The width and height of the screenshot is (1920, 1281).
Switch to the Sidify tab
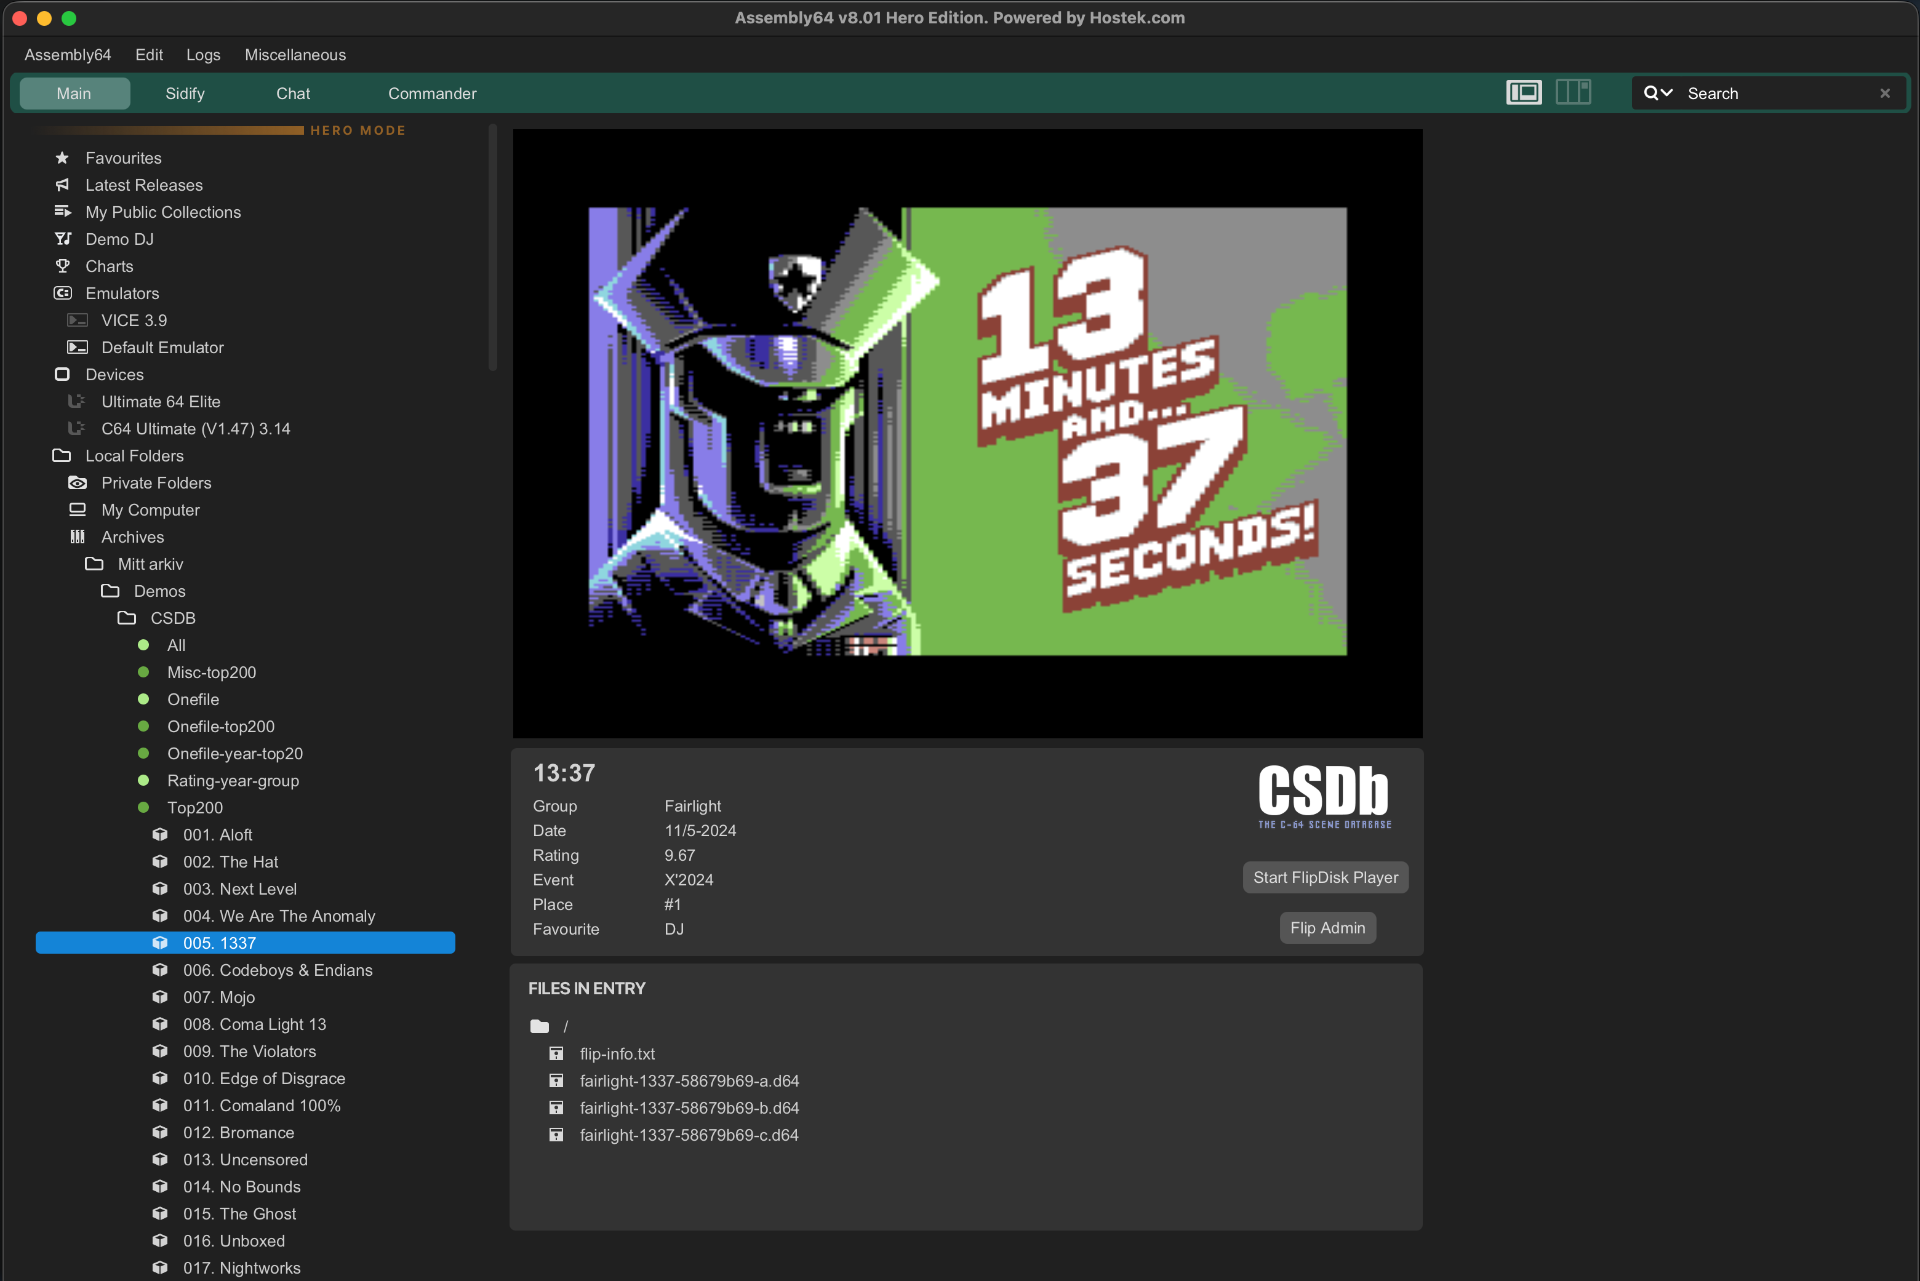click(185, 93)
